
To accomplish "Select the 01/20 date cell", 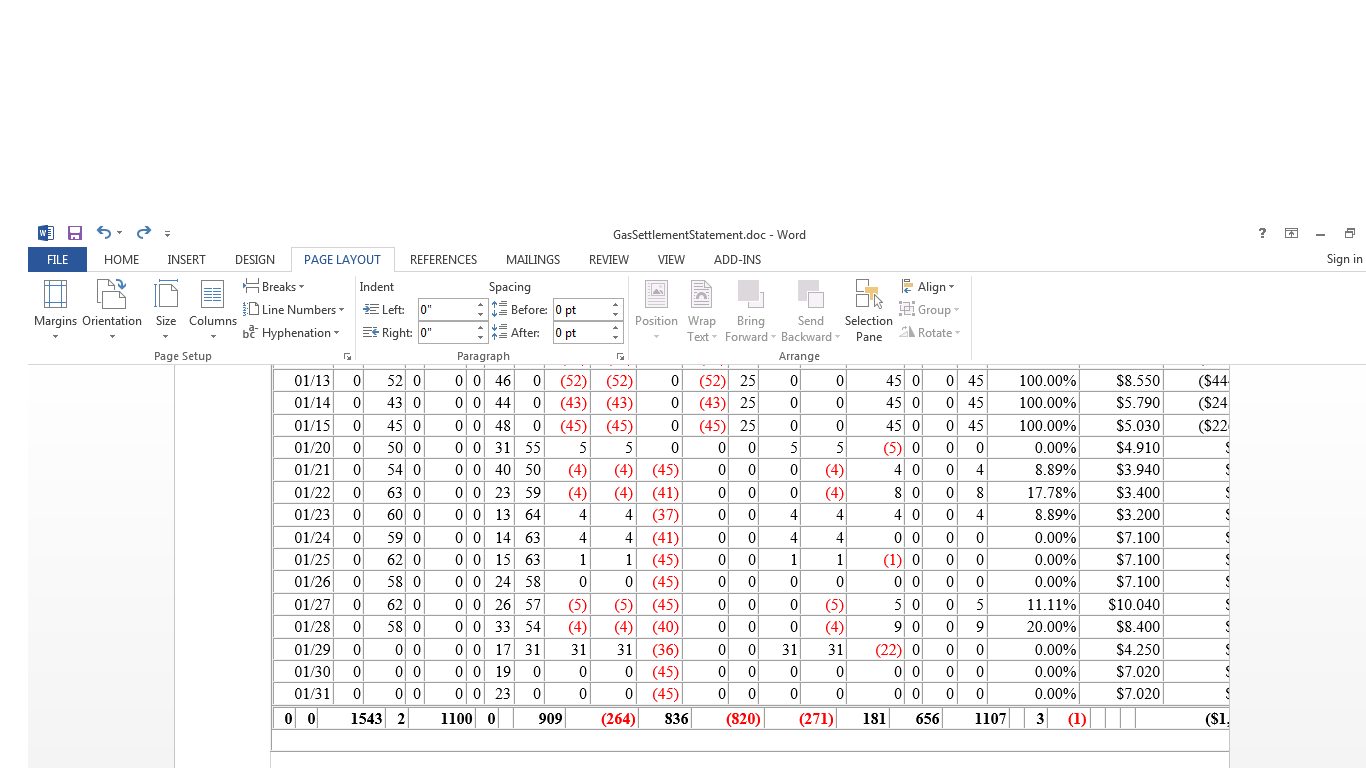I will click(x=312, y=448).
